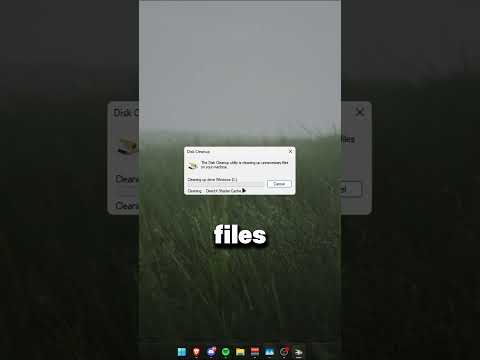480x360 pixels.
Task: Close the Disk Cleanup dialog
Action: (290, 151)
